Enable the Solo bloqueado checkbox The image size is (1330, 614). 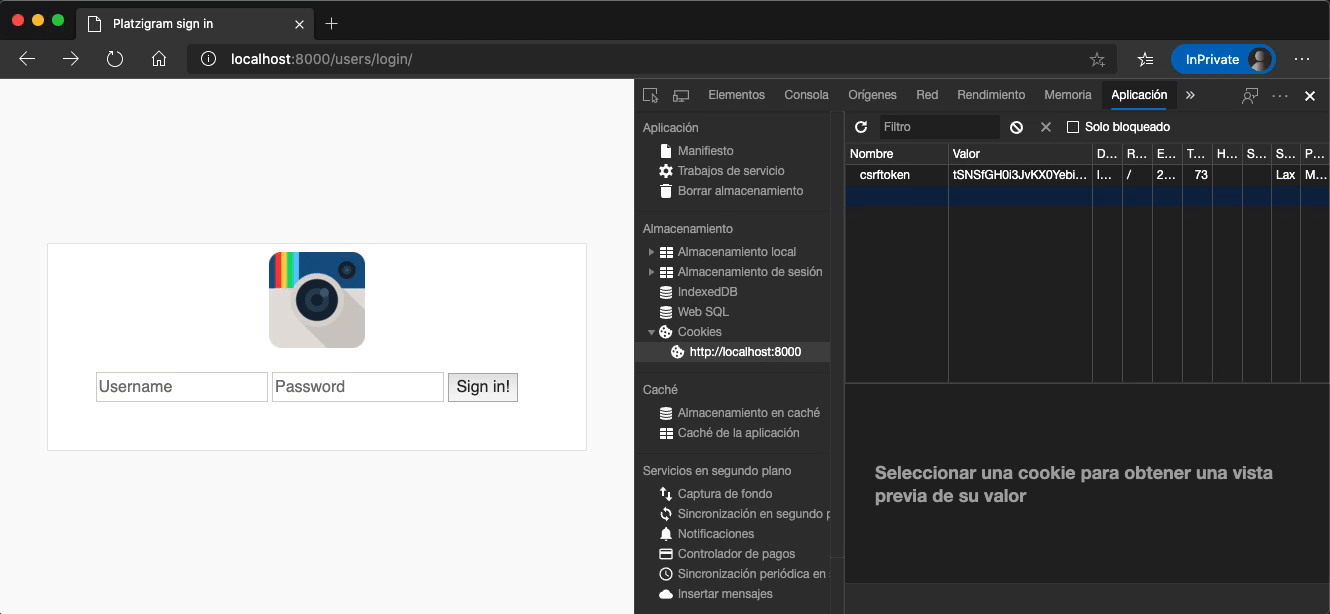(x=1073, y=127)
